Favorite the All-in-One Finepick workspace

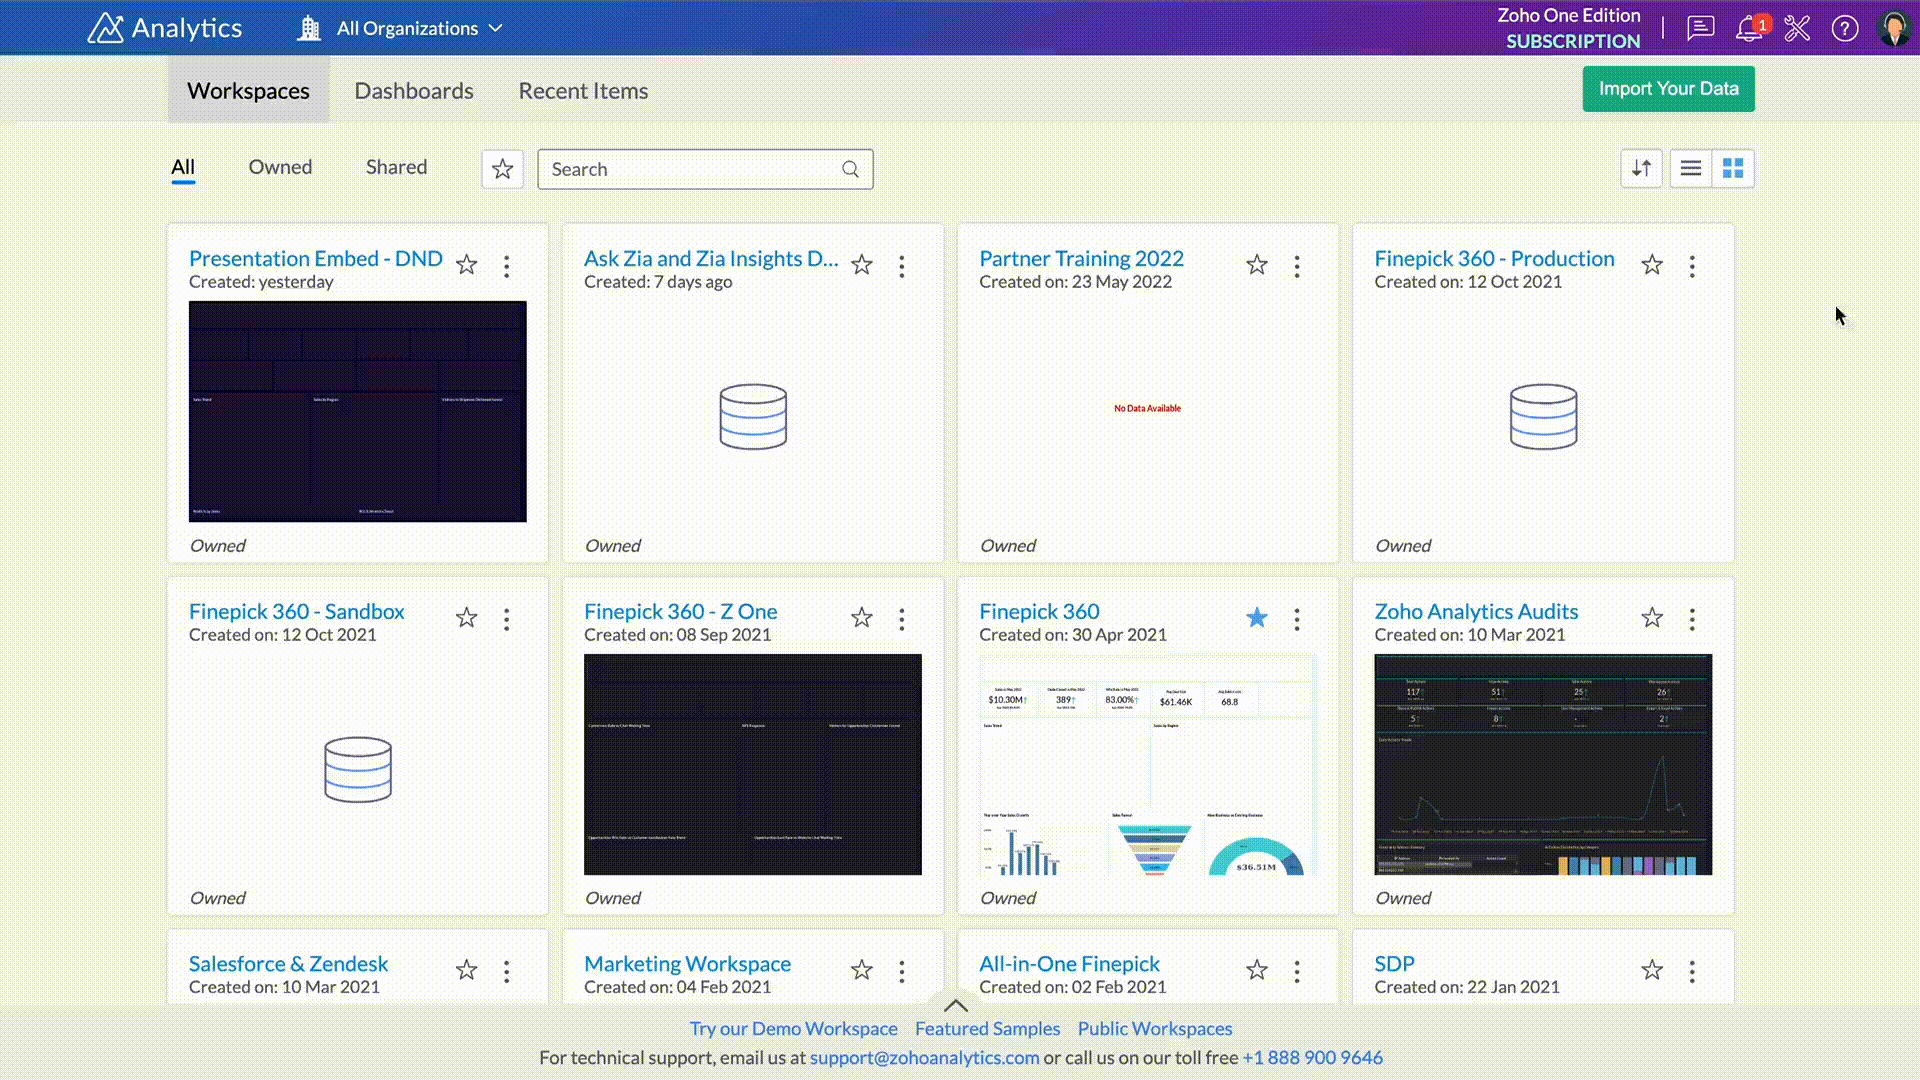point(1257,970)
